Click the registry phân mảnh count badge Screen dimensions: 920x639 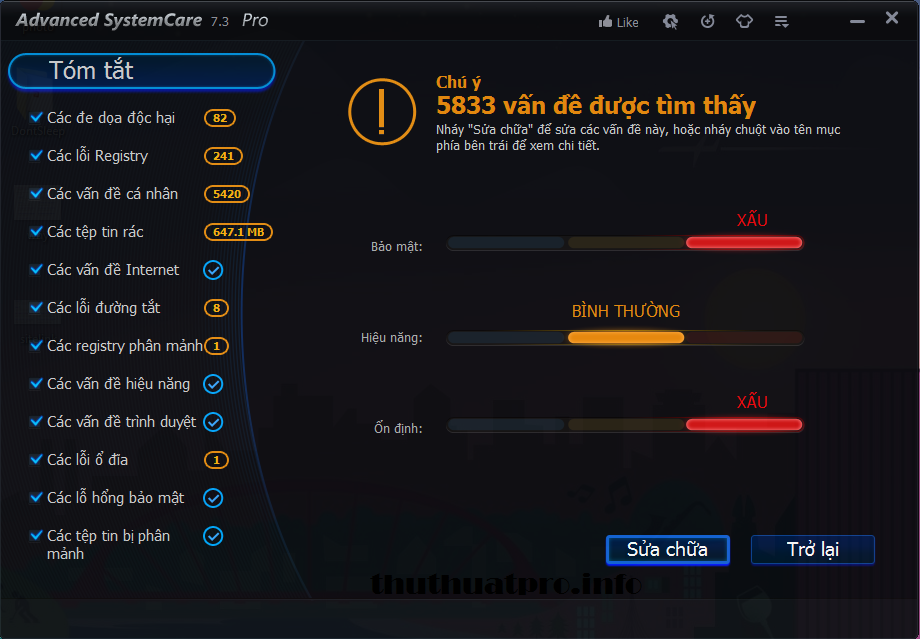click(216, 346)
